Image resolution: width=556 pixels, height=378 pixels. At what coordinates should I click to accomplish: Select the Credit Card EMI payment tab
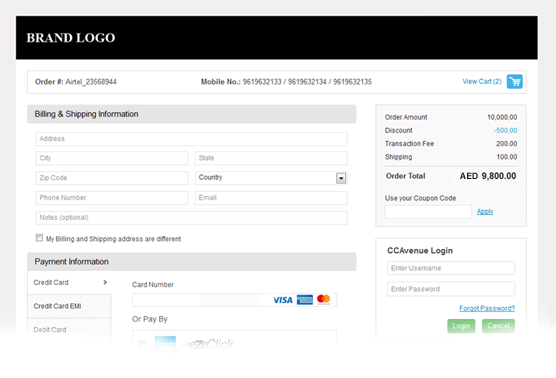point(70,306)
